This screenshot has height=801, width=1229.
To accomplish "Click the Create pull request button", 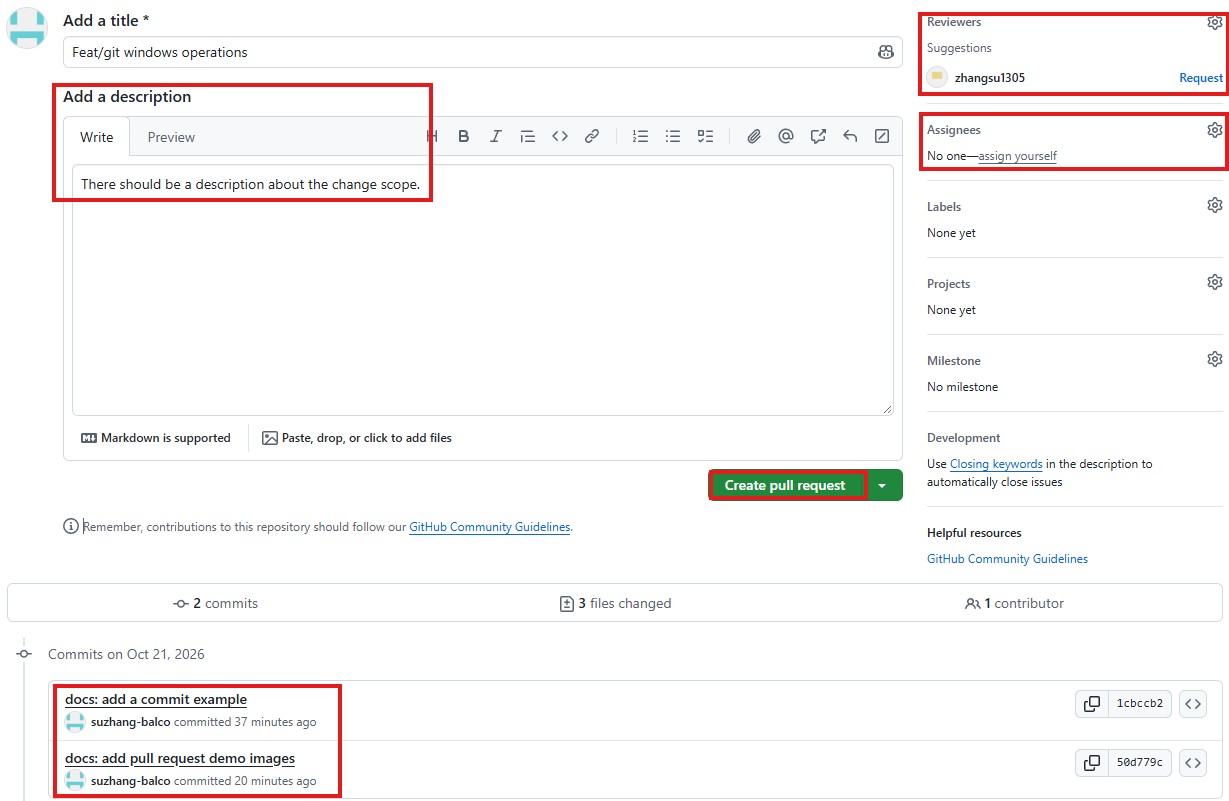I will point(785,485).
